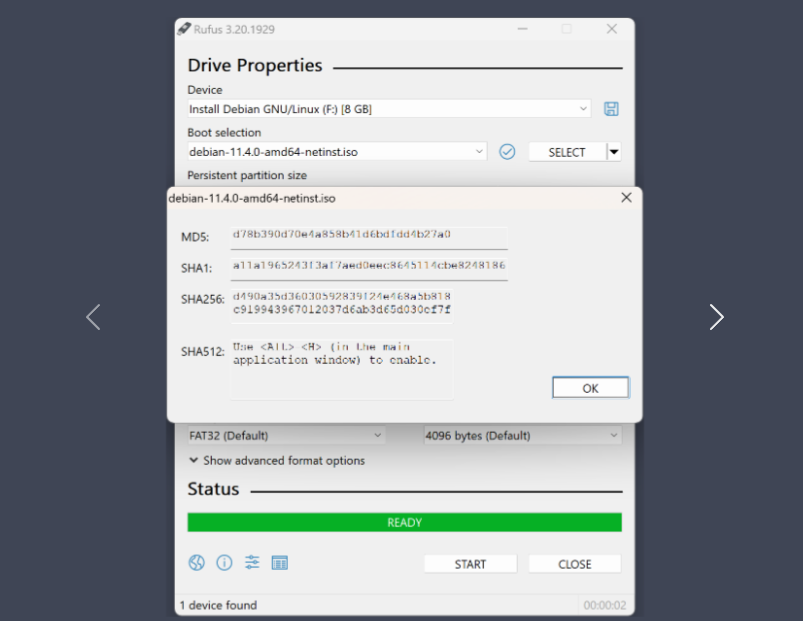
Task: Open the FAT32 file system dropdown
Action: click(286, 436)
